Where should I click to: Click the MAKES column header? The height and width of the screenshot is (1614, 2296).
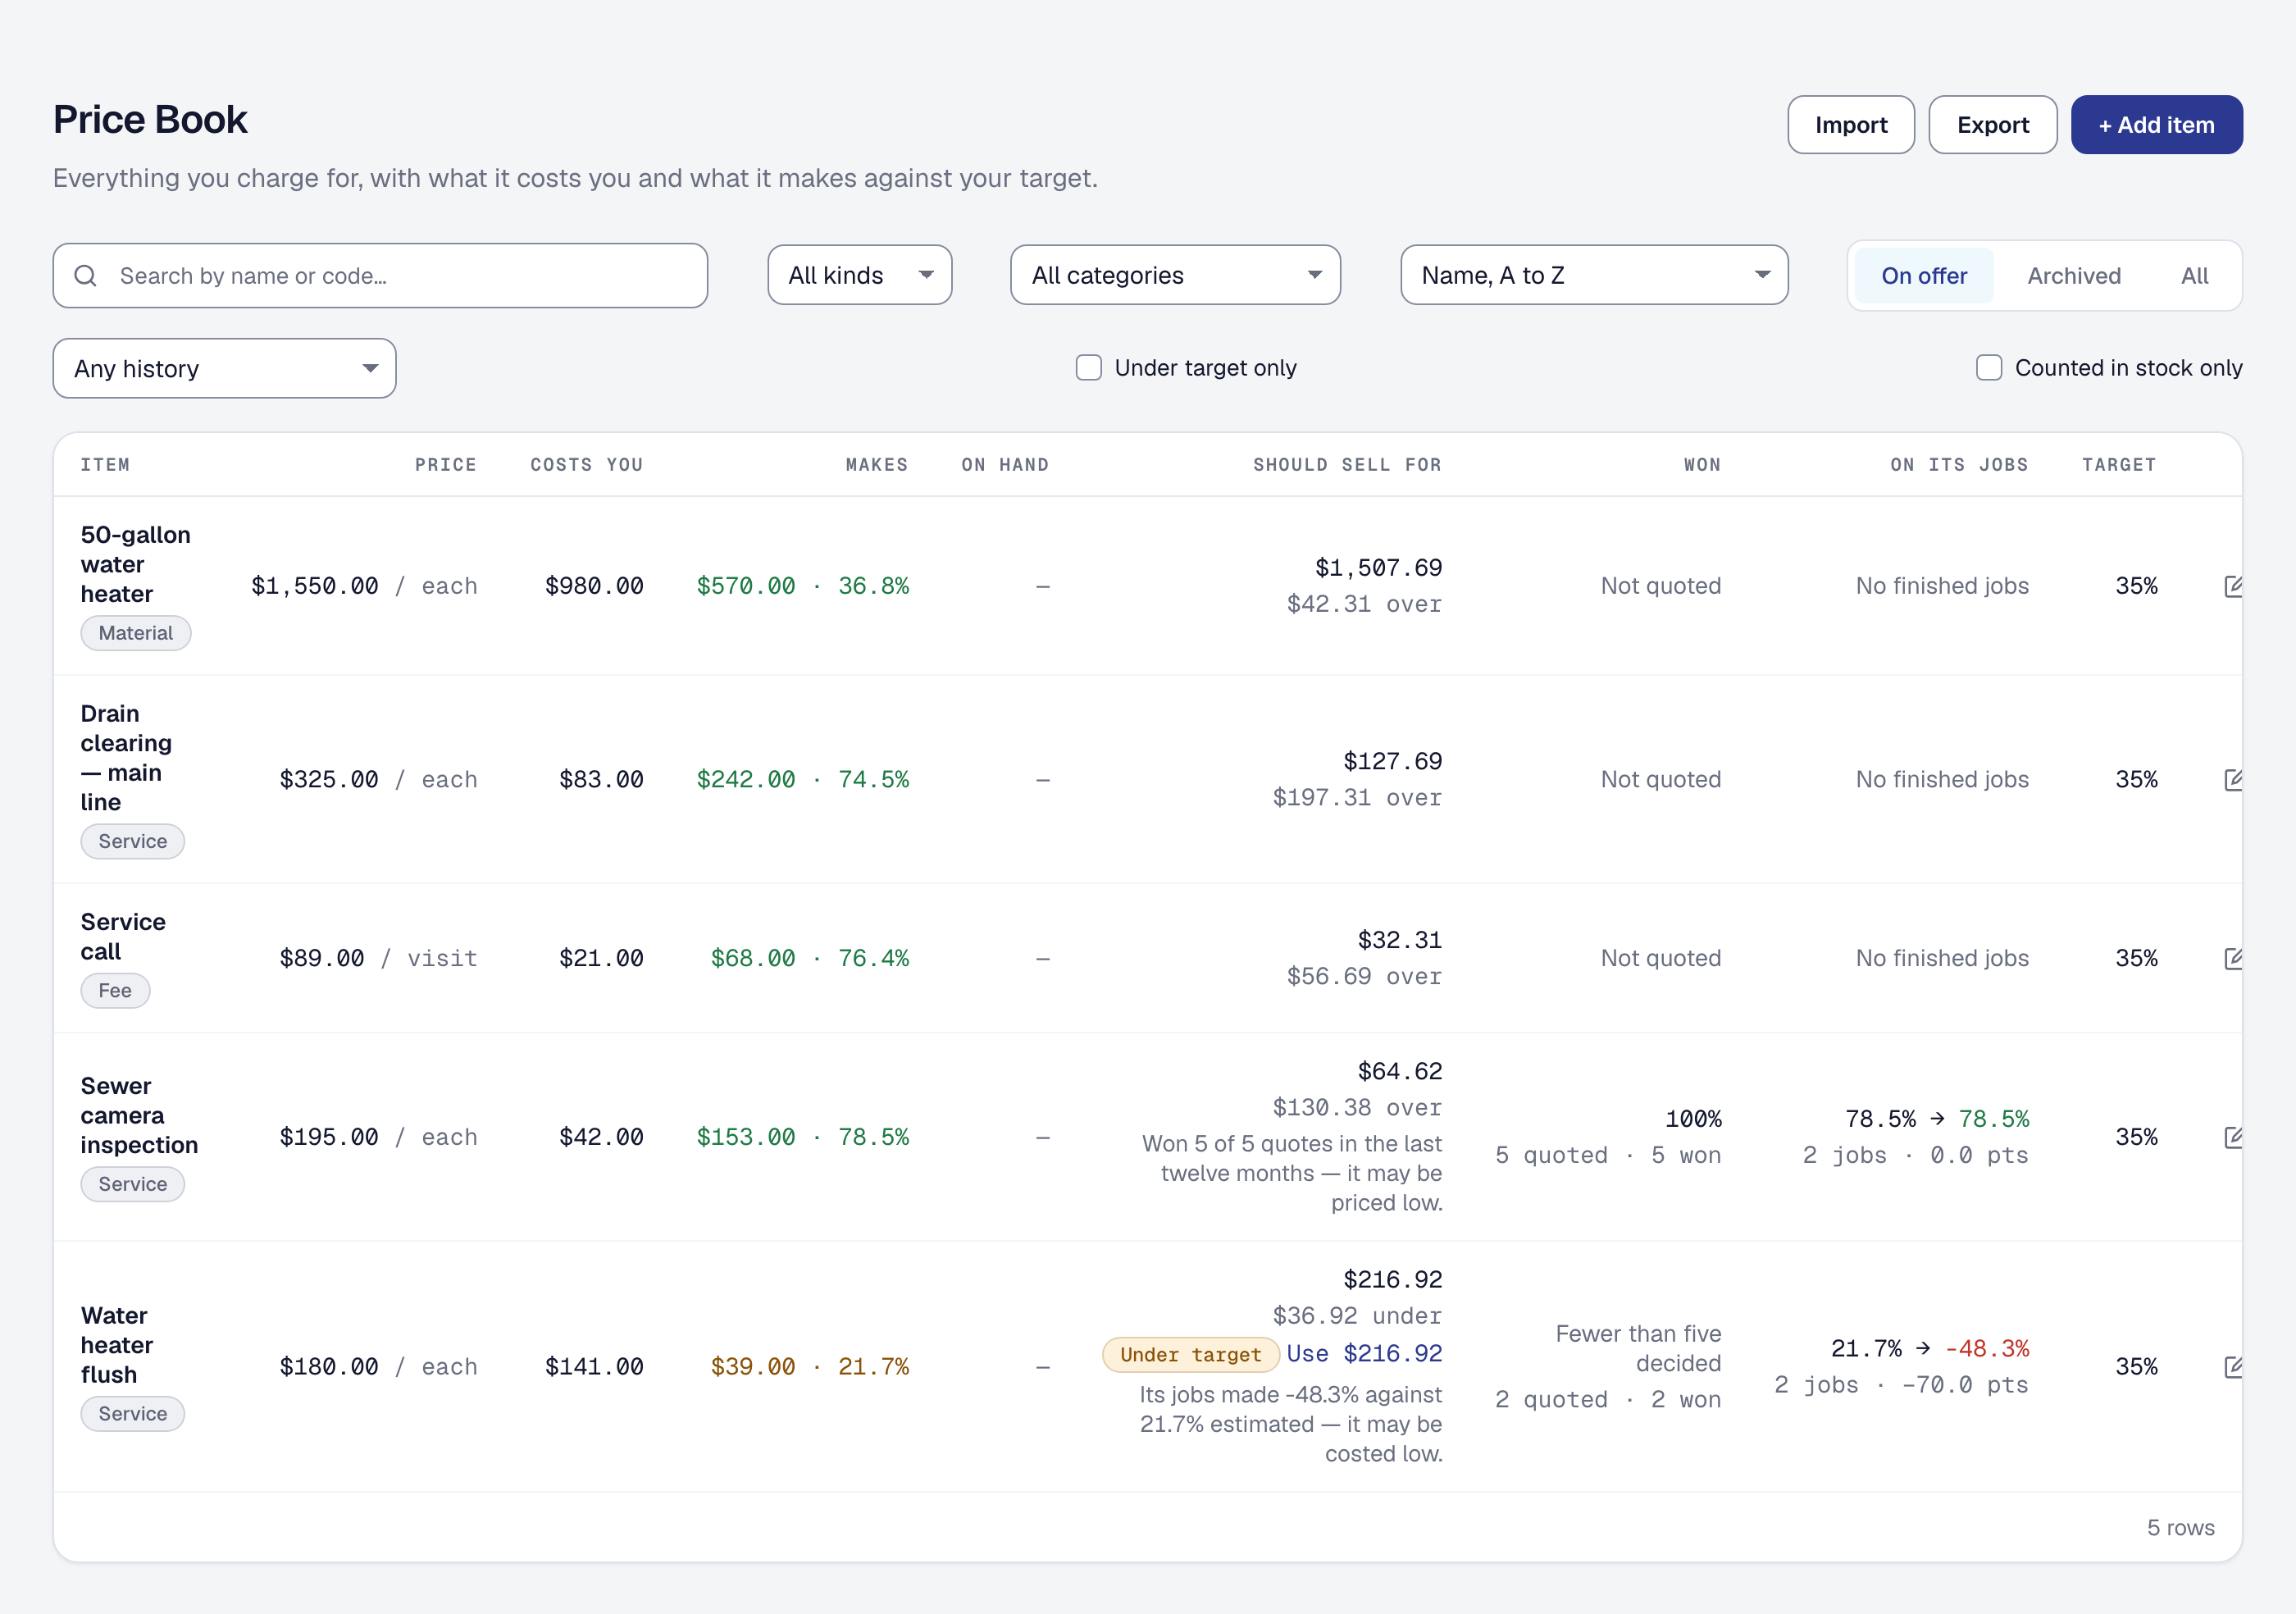(x=876, y=464)
